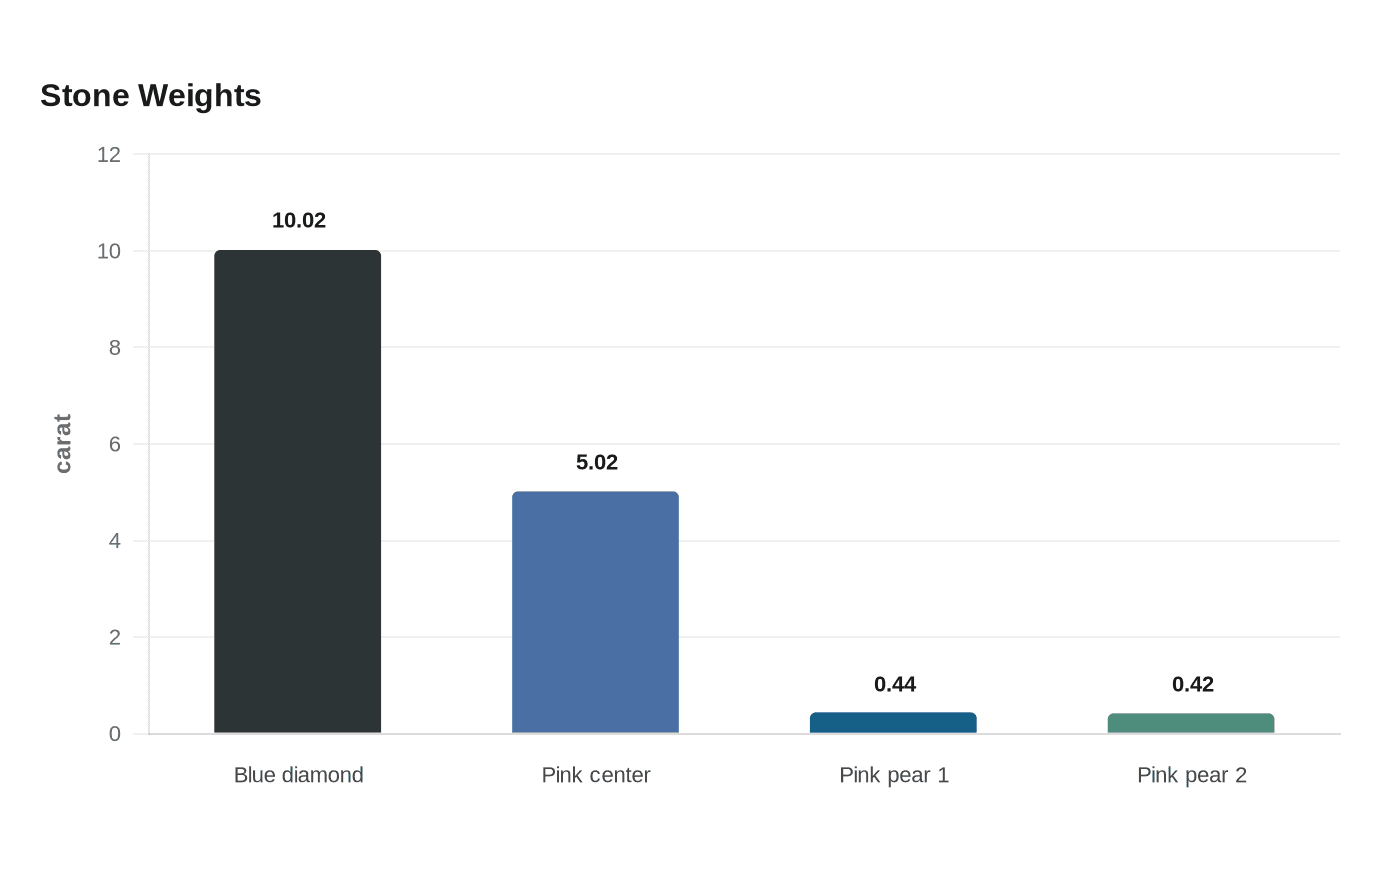This screenshot has height=880, width=1400.
Task: Click the Stone Weights chart title
Action: pyautogui.click(x=151, y=95)
